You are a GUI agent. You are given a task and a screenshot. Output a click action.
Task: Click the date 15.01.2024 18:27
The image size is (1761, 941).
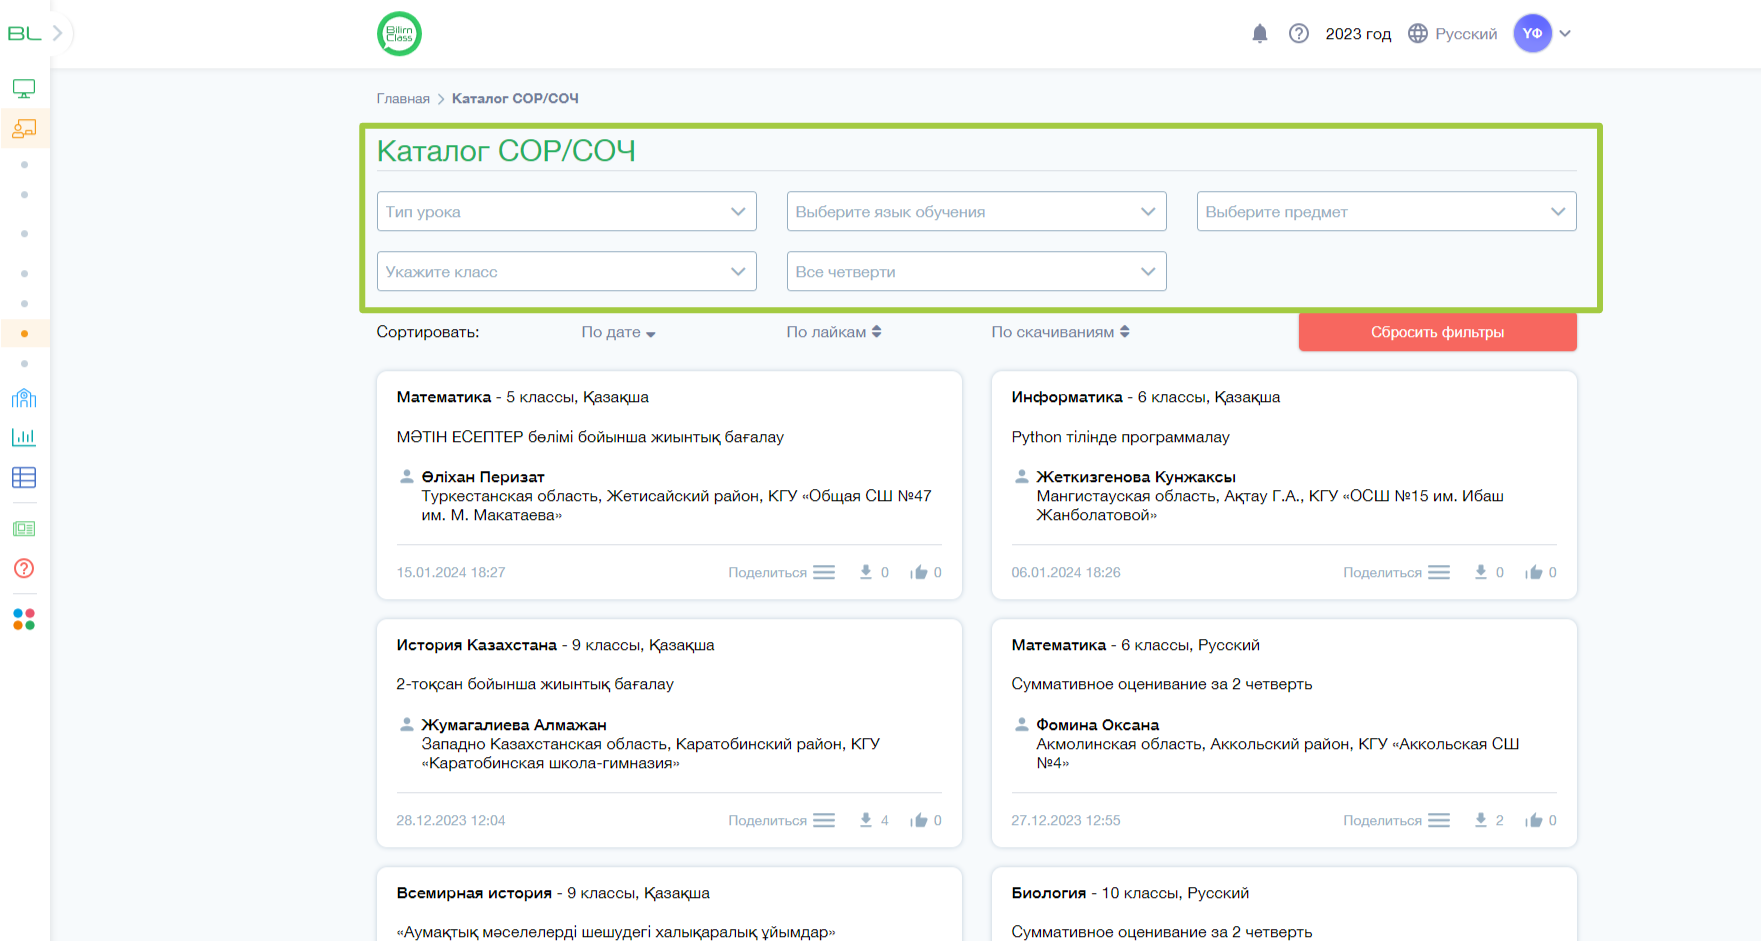[x=451, y=573]
